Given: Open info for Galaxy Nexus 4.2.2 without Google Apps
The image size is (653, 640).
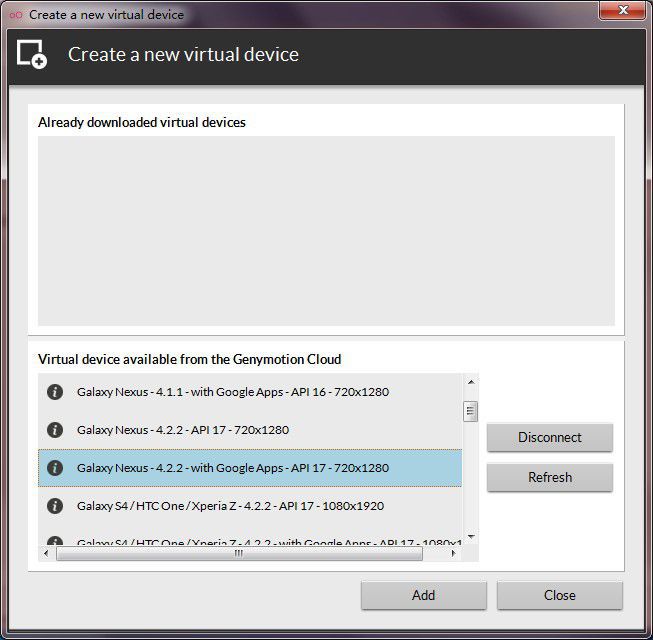Looking at the screenshot, I should point(55,430).
